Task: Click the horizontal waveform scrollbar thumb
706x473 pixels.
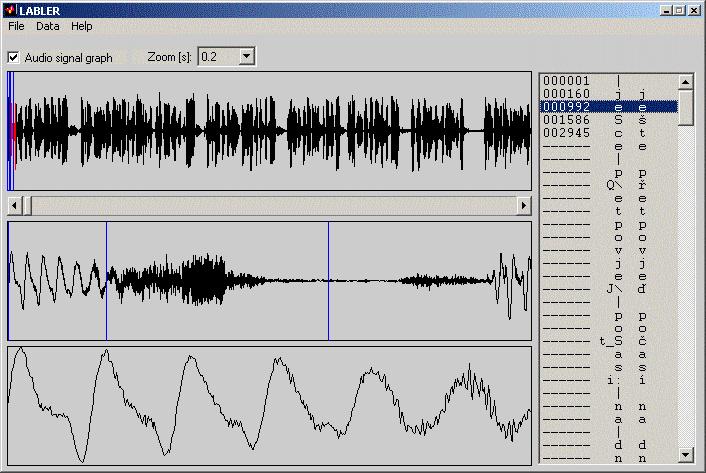Action: 27,206
